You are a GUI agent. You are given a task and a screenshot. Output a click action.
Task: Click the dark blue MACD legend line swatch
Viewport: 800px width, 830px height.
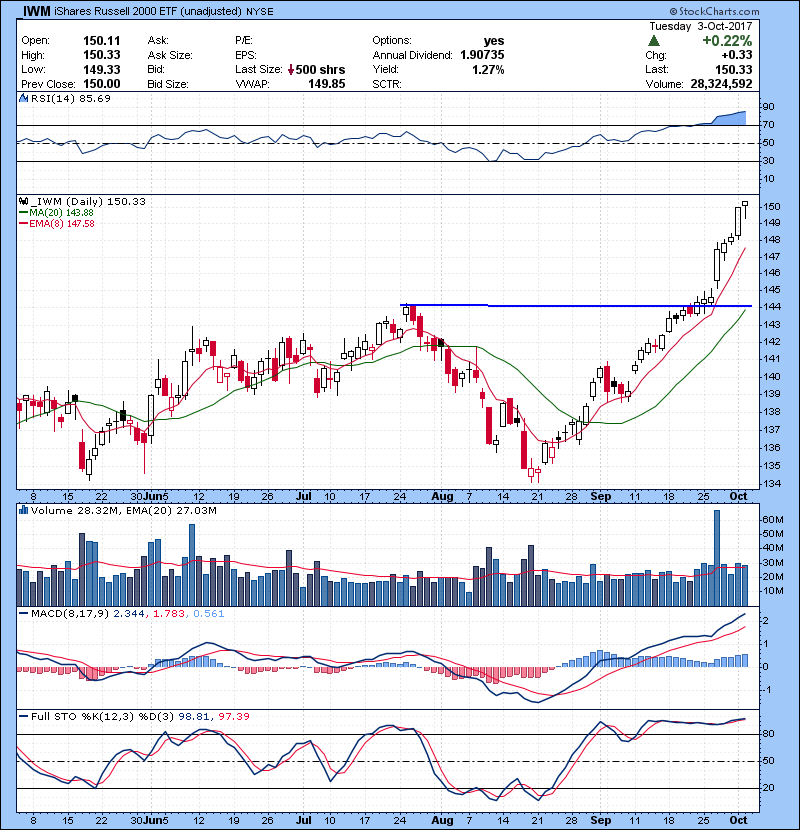(x=23, y=614)
